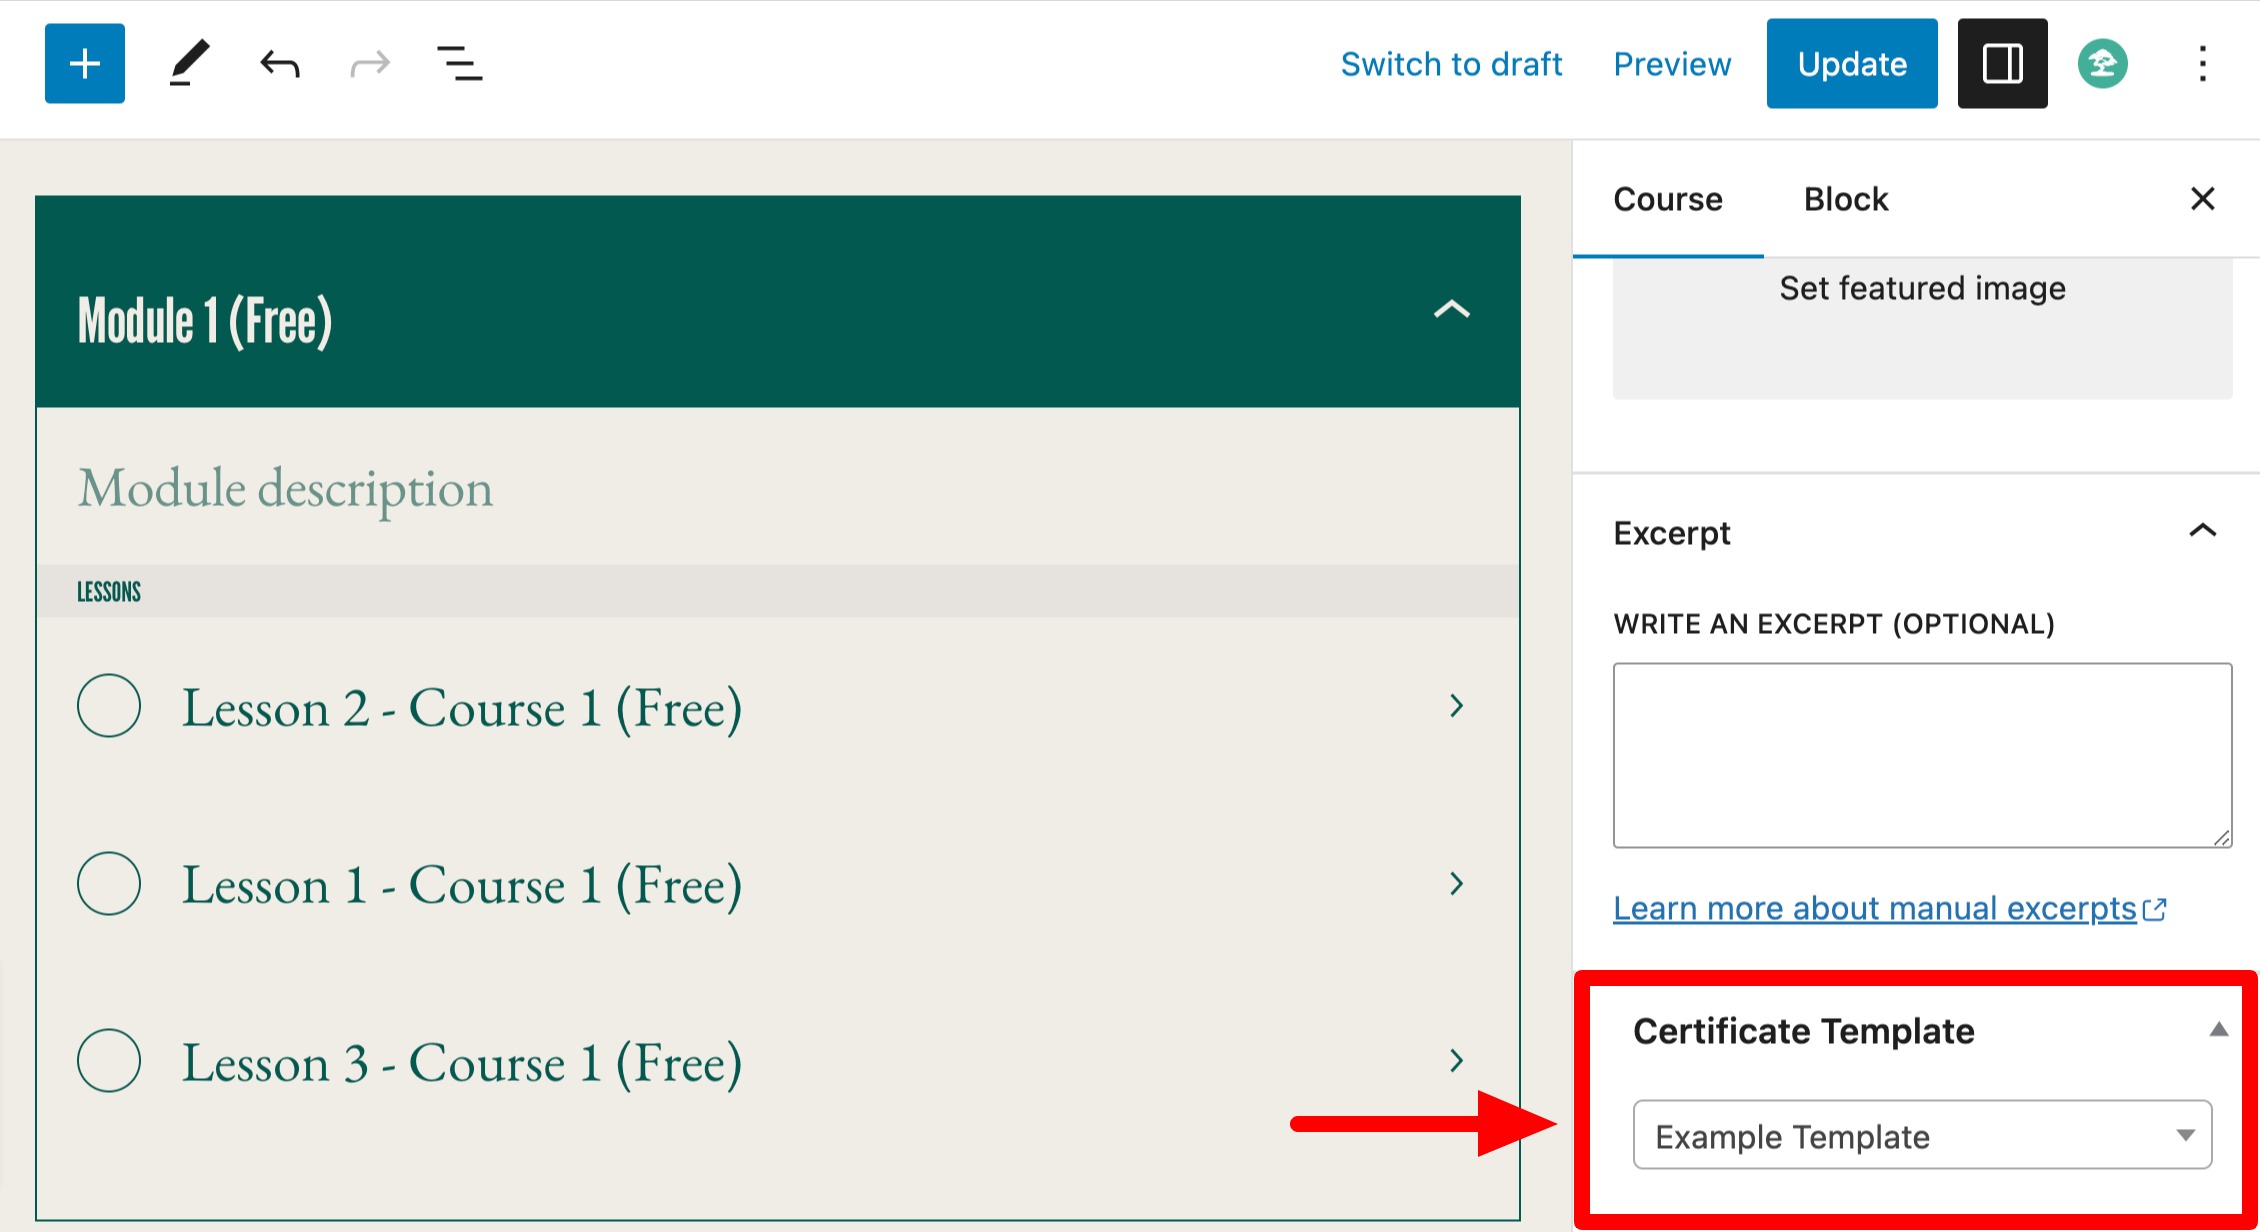This screenshot has height=1232, width=2260.
Task: Open the Sensei green circle icon
Action: (x=2102, y=64)
